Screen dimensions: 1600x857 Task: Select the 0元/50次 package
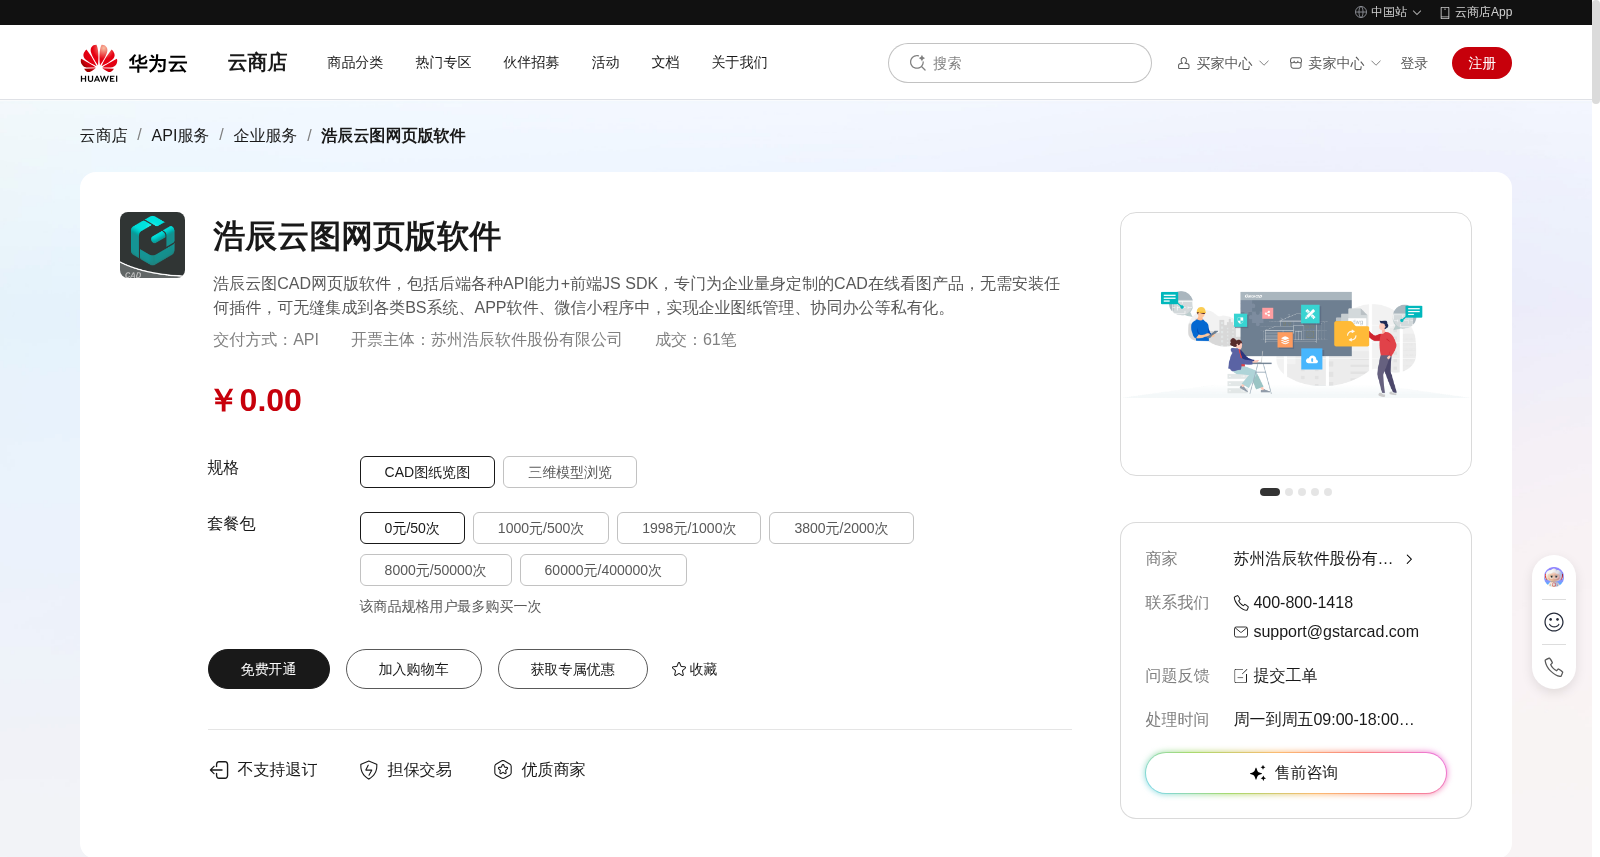pos(412,528)
